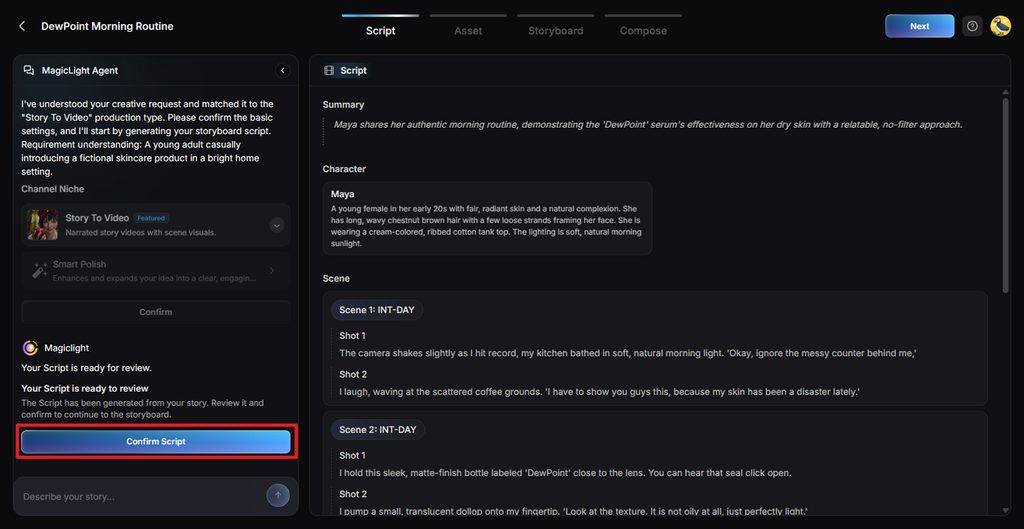Image resolution: width=1024 pixels, height=529 pixels.
Task: Click the MagicLight Agent chat icon
Action: pyautogui.click(x=29, y=71)
